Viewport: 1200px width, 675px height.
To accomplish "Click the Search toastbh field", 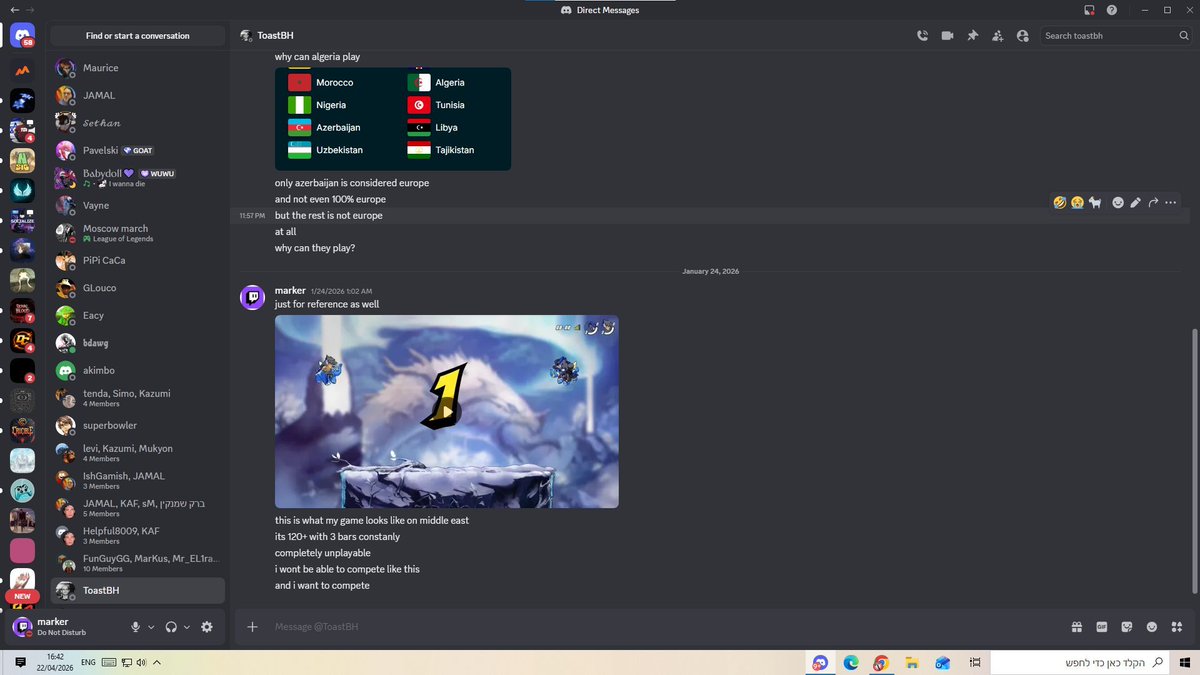I will [1115, 35].
